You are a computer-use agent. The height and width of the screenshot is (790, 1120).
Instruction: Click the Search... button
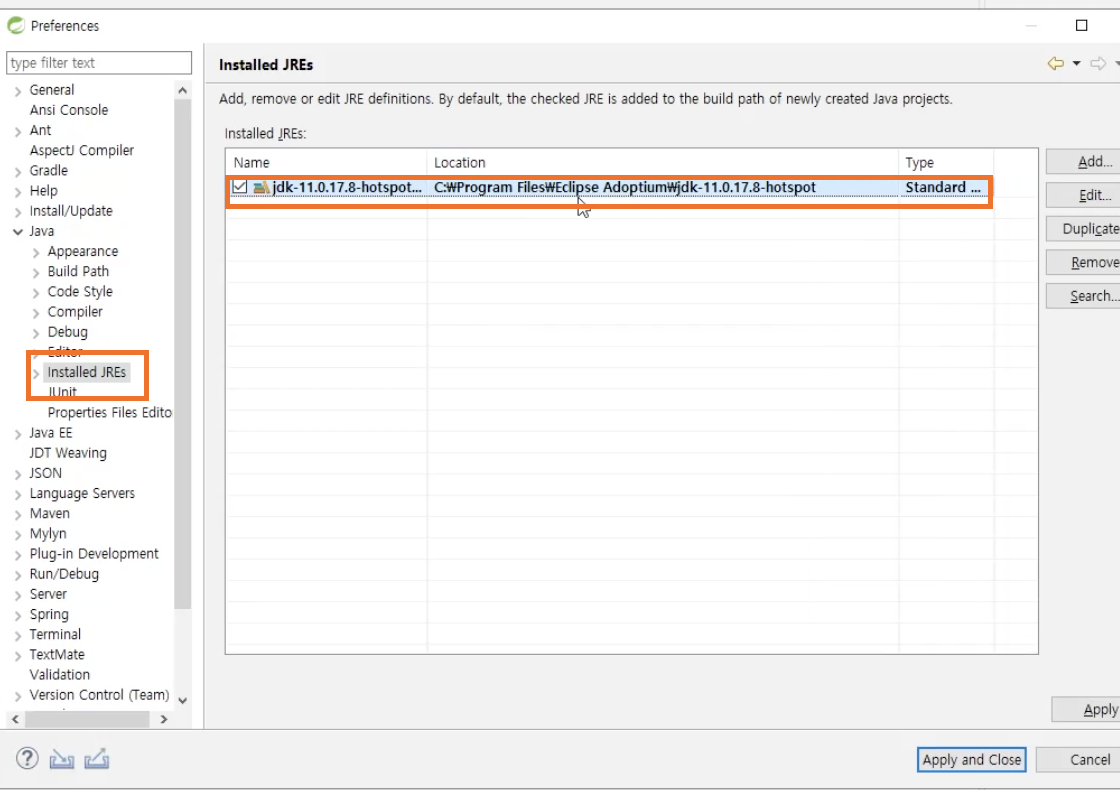[x=1083, y=296]
